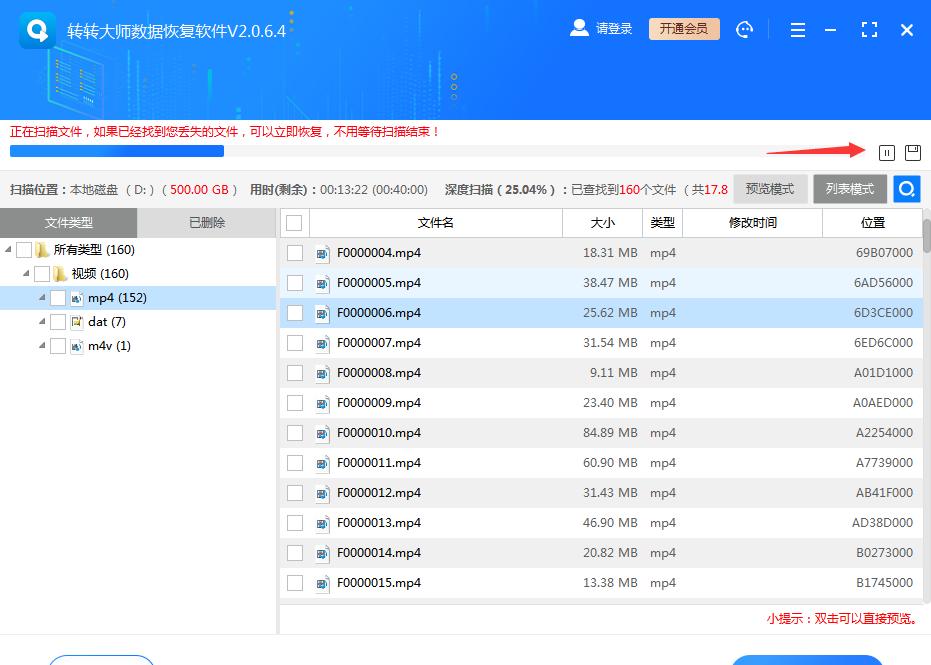Screen dimensions: 931x665
Task: Click the blue scan progress bar
Action: [x=117, y=151]
